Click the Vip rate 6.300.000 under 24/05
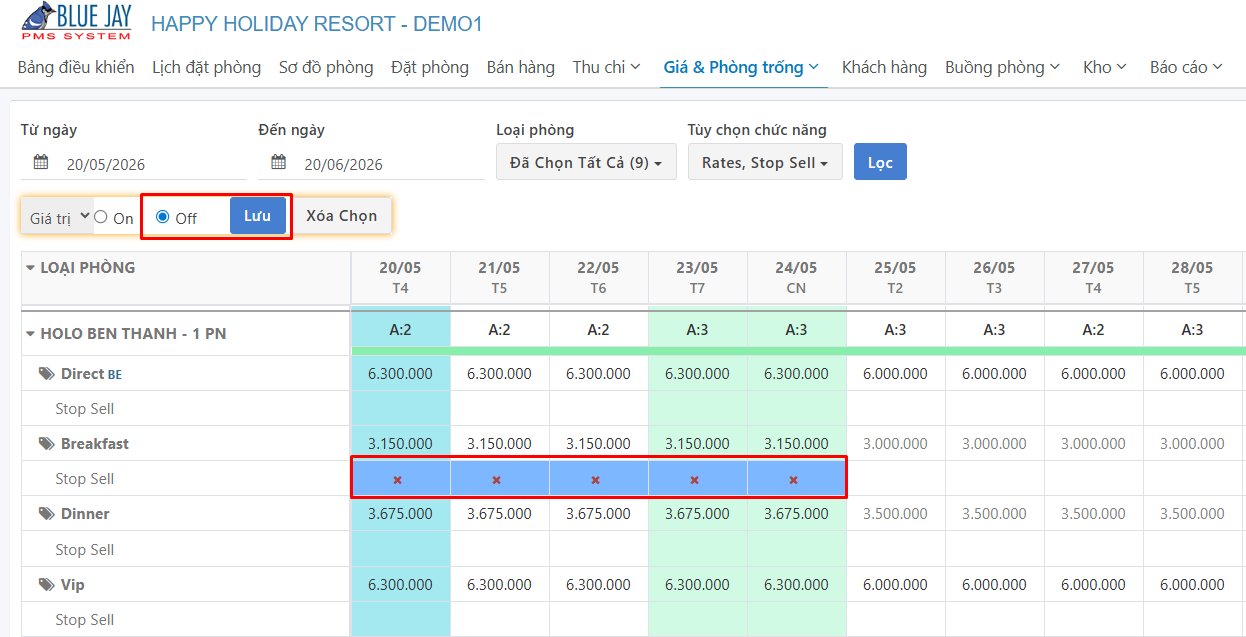The height and width of the screenshot is (637, 1246). pyautogui.click(x=796, y=585)
